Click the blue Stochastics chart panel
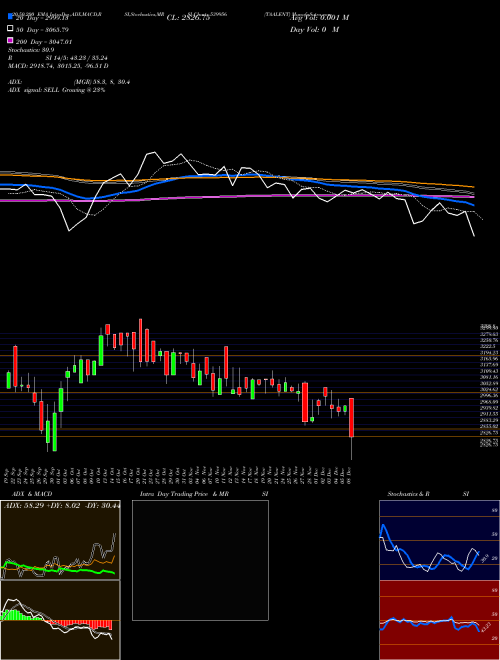Image resolution: width=500 pixels, height=660 pixels. tap(439, 540)
